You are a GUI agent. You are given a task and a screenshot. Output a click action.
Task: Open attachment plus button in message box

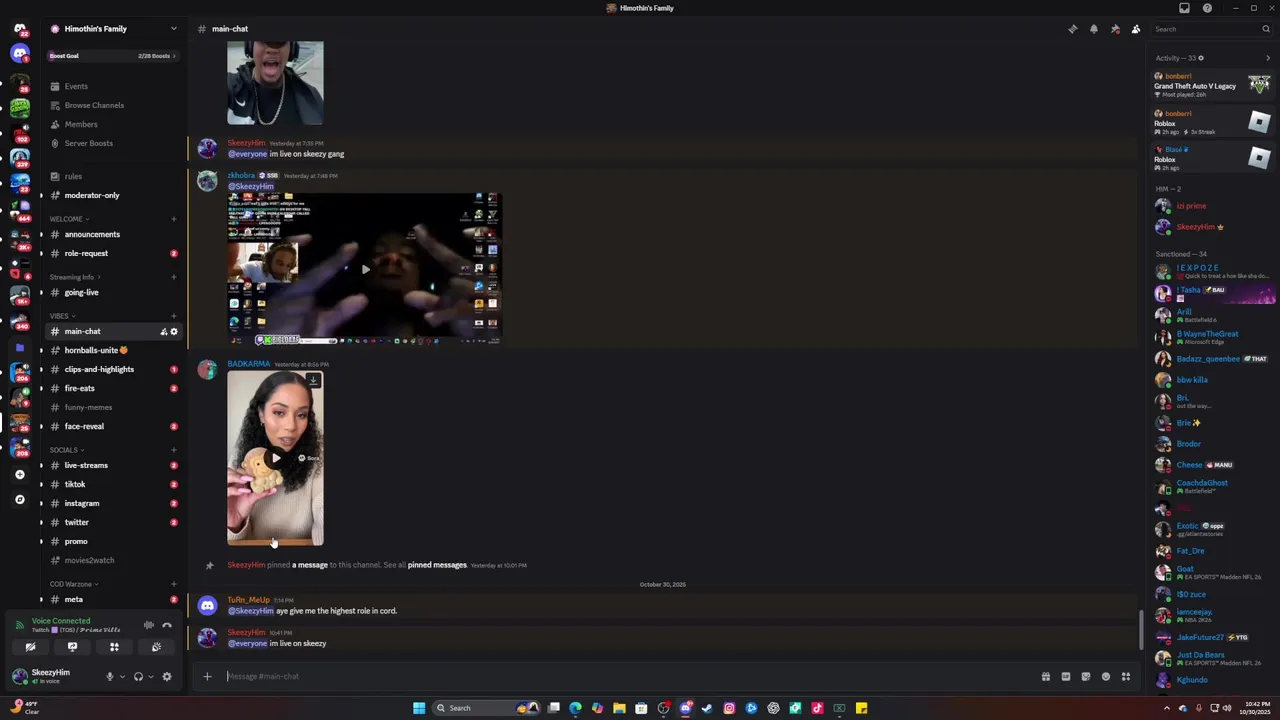(x=207, y=677)
